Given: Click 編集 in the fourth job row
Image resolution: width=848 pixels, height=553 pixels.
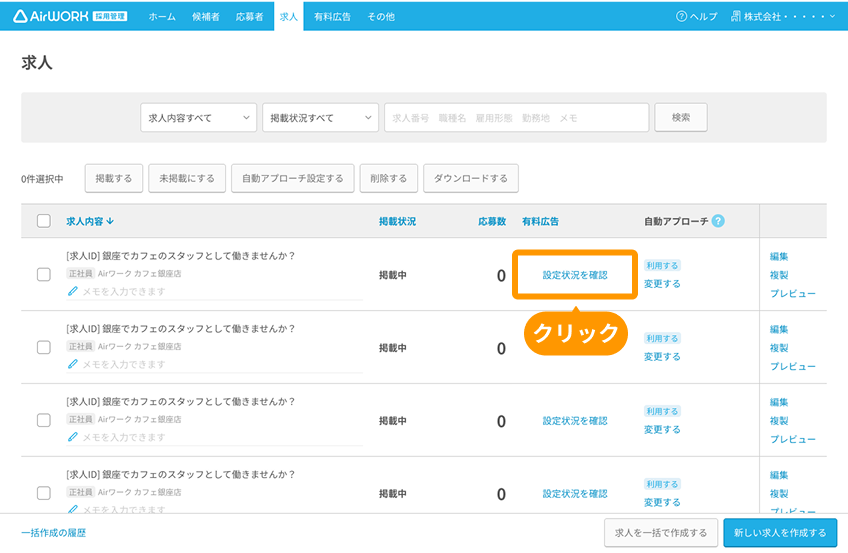Looking at the screenshot, I should 779,476.
